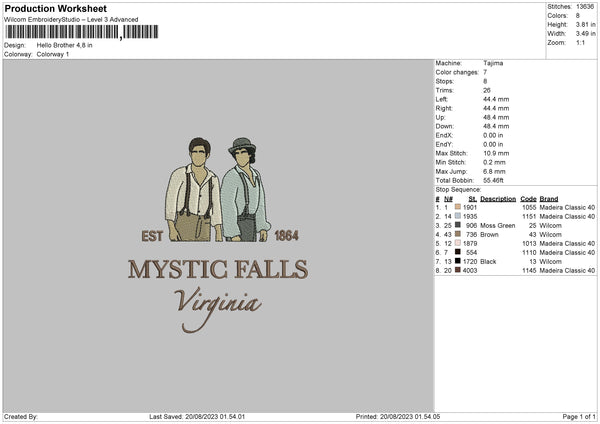Click the 'Created By:' footer label

[21, 416]
